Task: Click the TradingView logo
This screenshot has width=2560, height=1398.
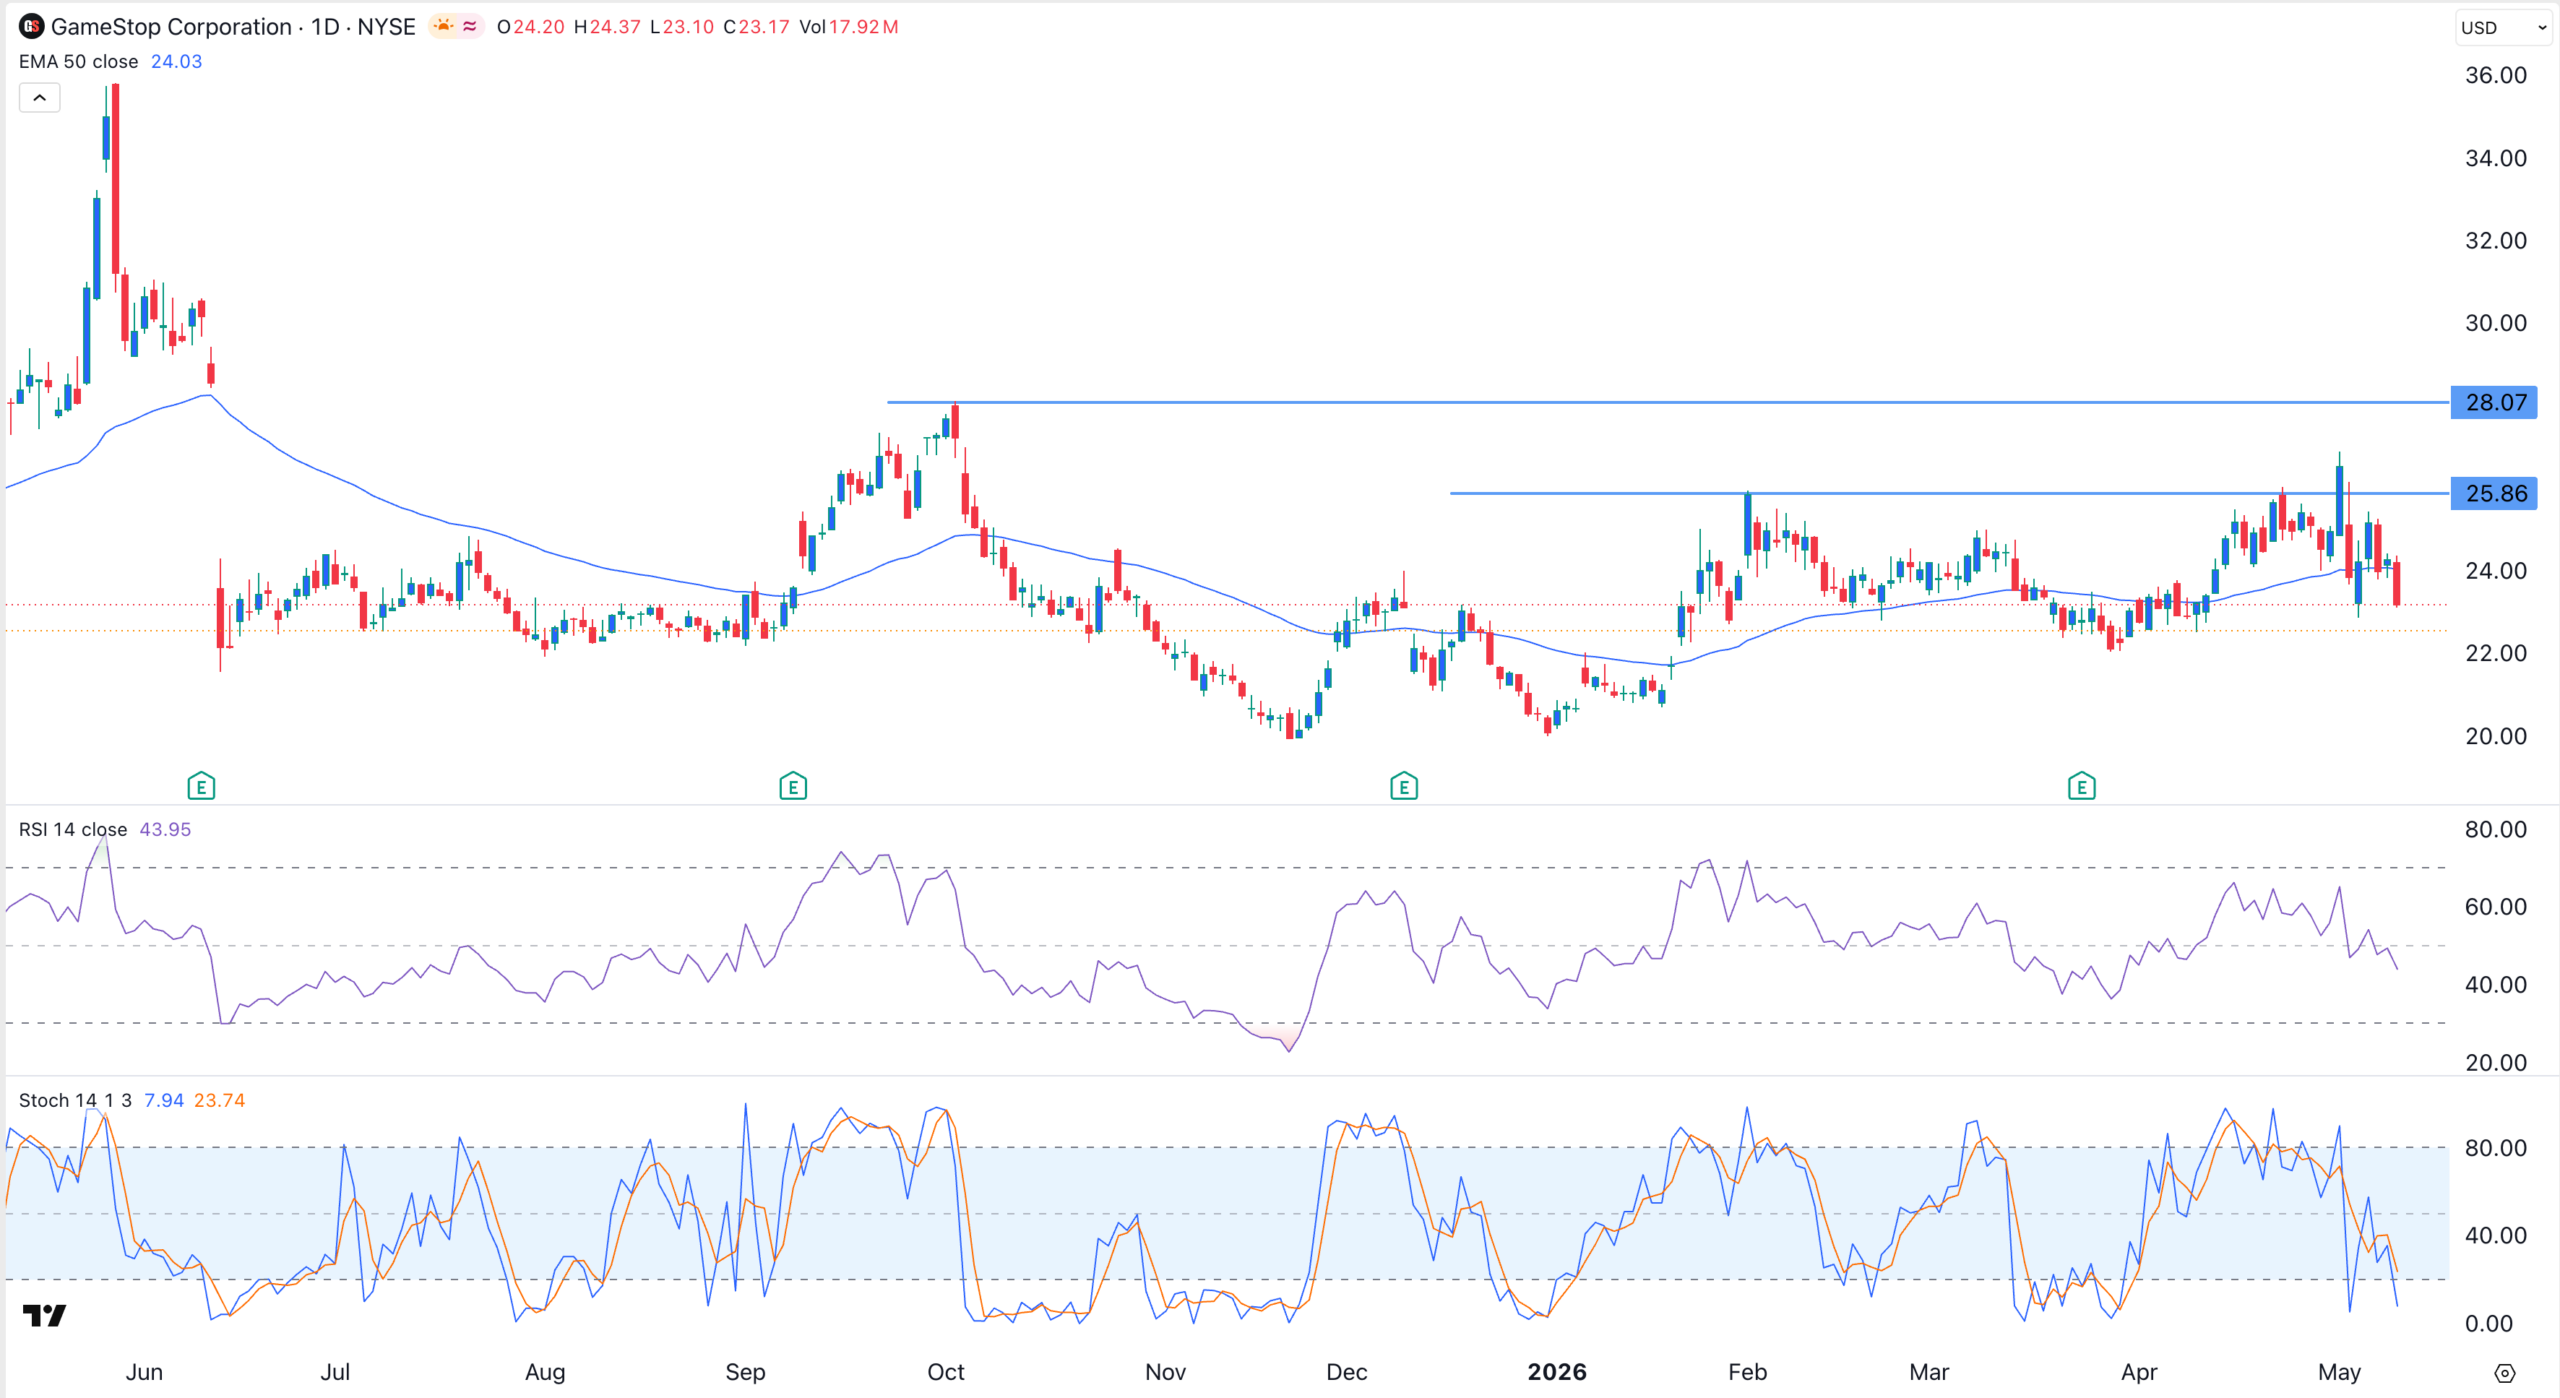Action: pyautogui.click(x=44, y=1316)
